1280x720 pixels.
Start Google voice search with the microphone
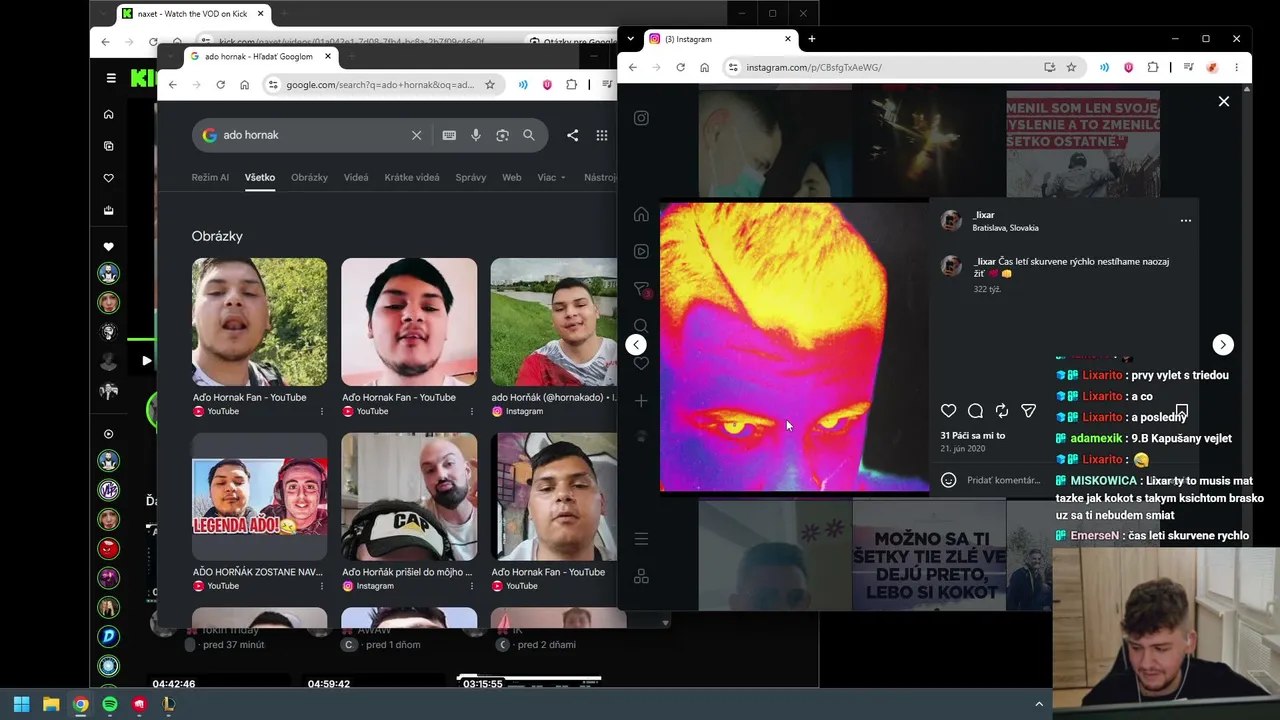(476, 135)
